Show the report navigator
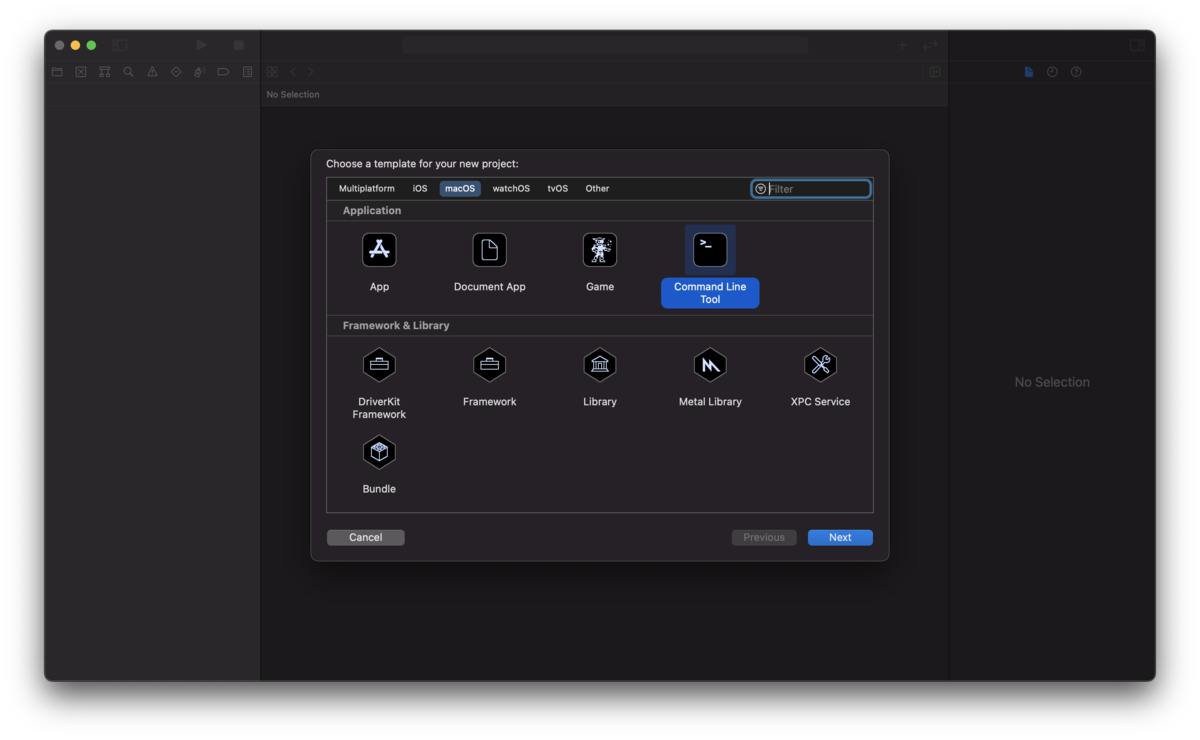 [247, 72]
